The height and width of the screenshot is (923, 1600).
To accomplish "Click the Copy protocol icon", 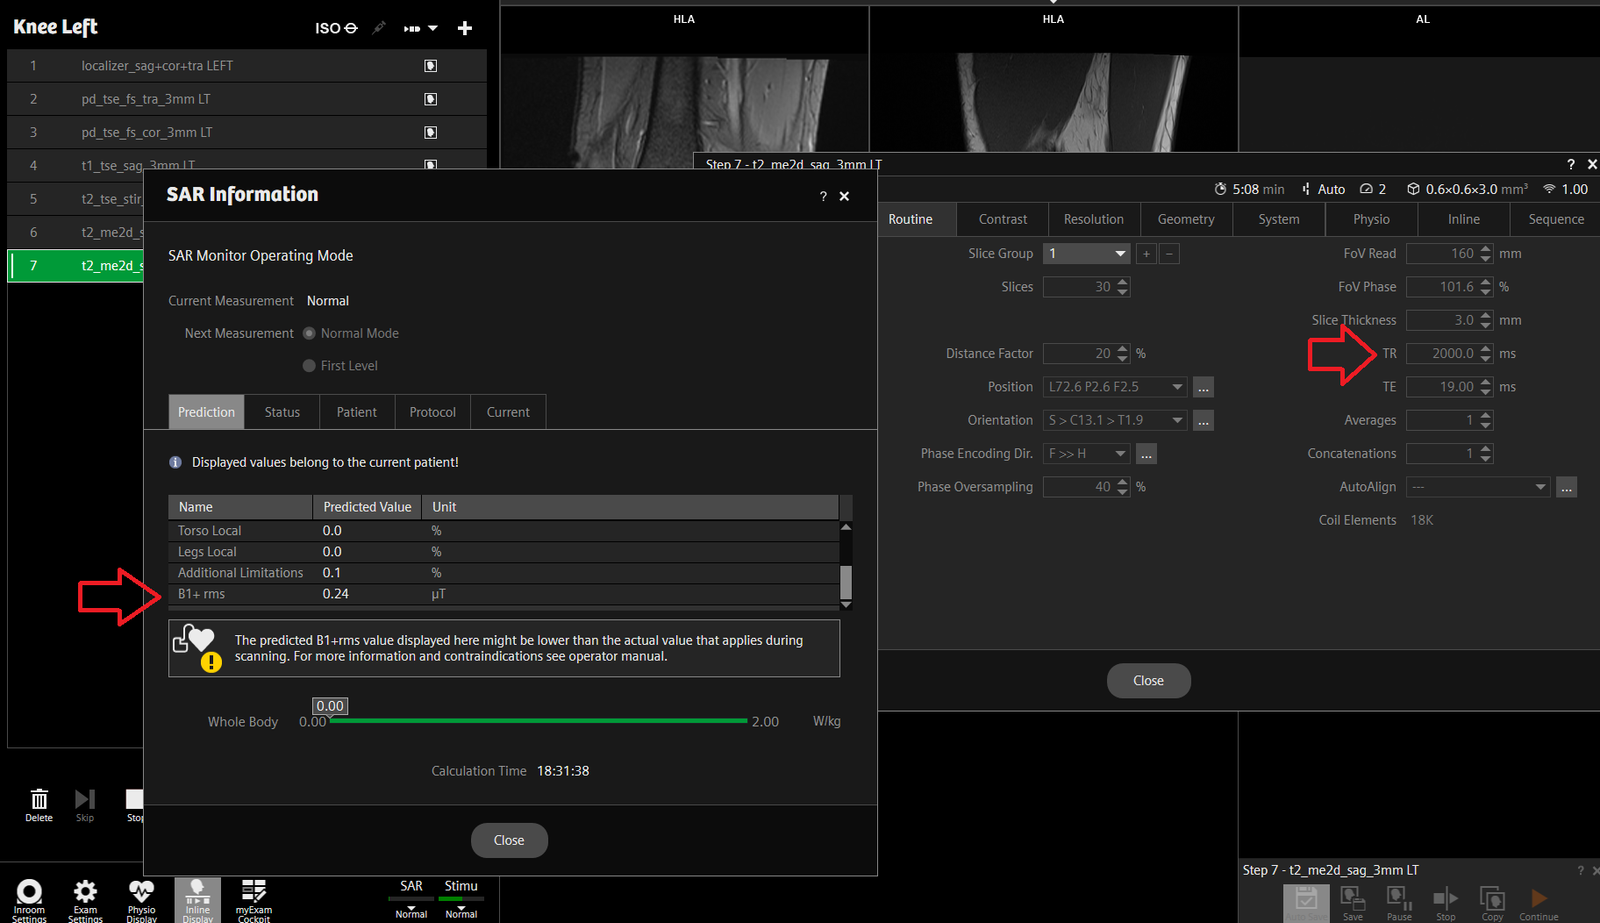I will coord(1492,901).
